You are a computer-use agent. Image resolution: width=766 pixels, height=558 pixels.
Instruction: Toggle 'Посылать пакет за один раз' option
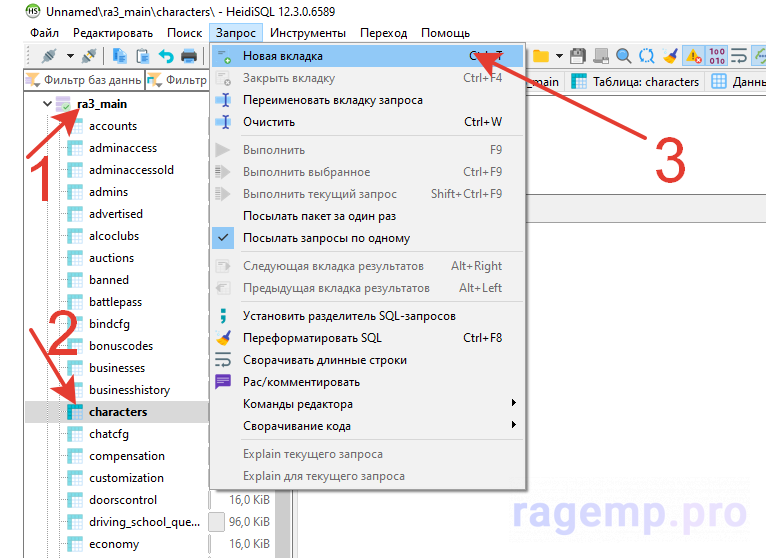click(319, 216)
